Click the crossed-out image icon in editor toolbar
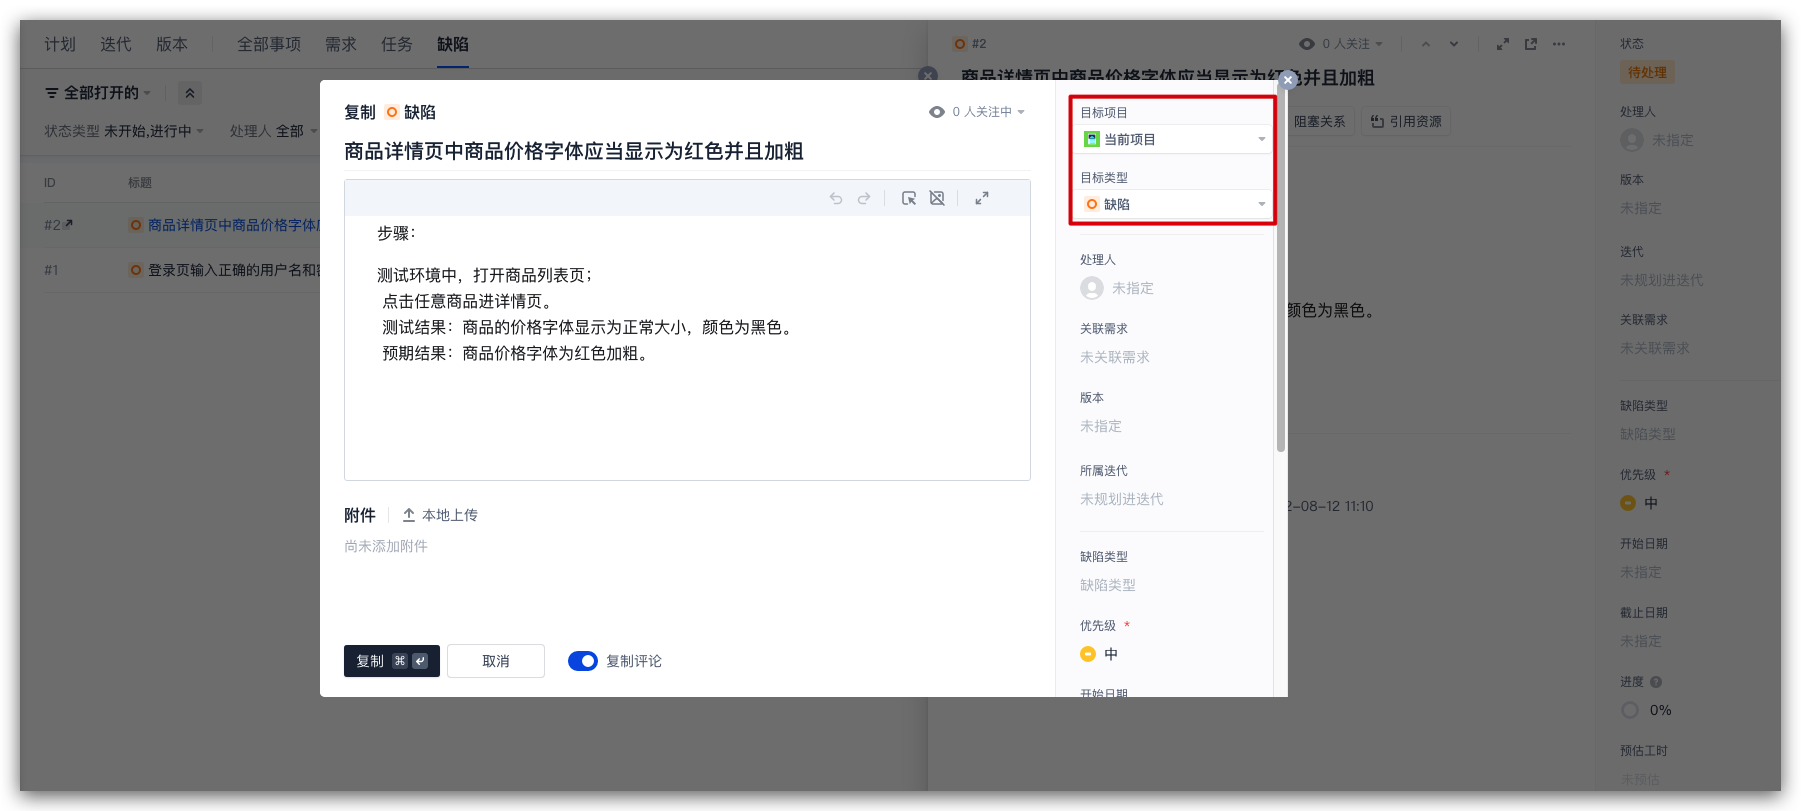1801x811 pixels. (x=937, y=198)
